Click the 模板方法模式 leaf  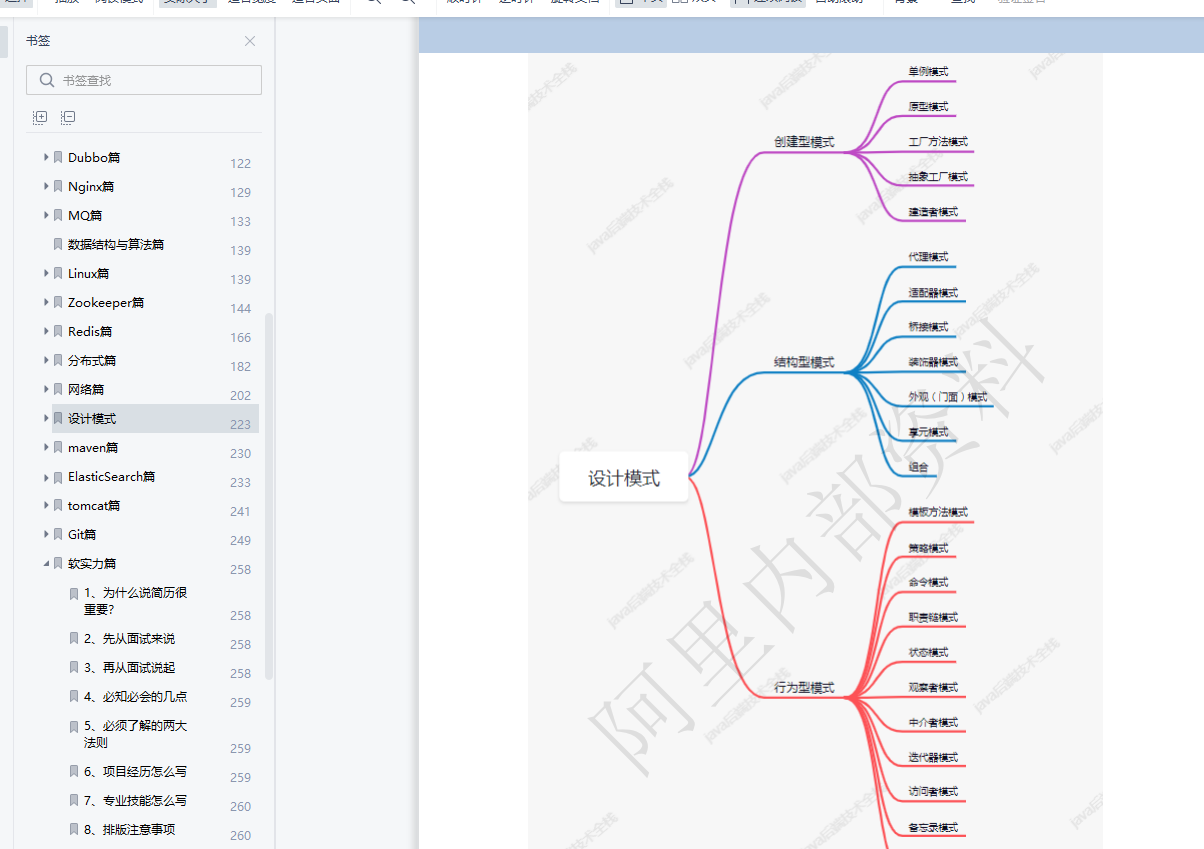(938, 512)
